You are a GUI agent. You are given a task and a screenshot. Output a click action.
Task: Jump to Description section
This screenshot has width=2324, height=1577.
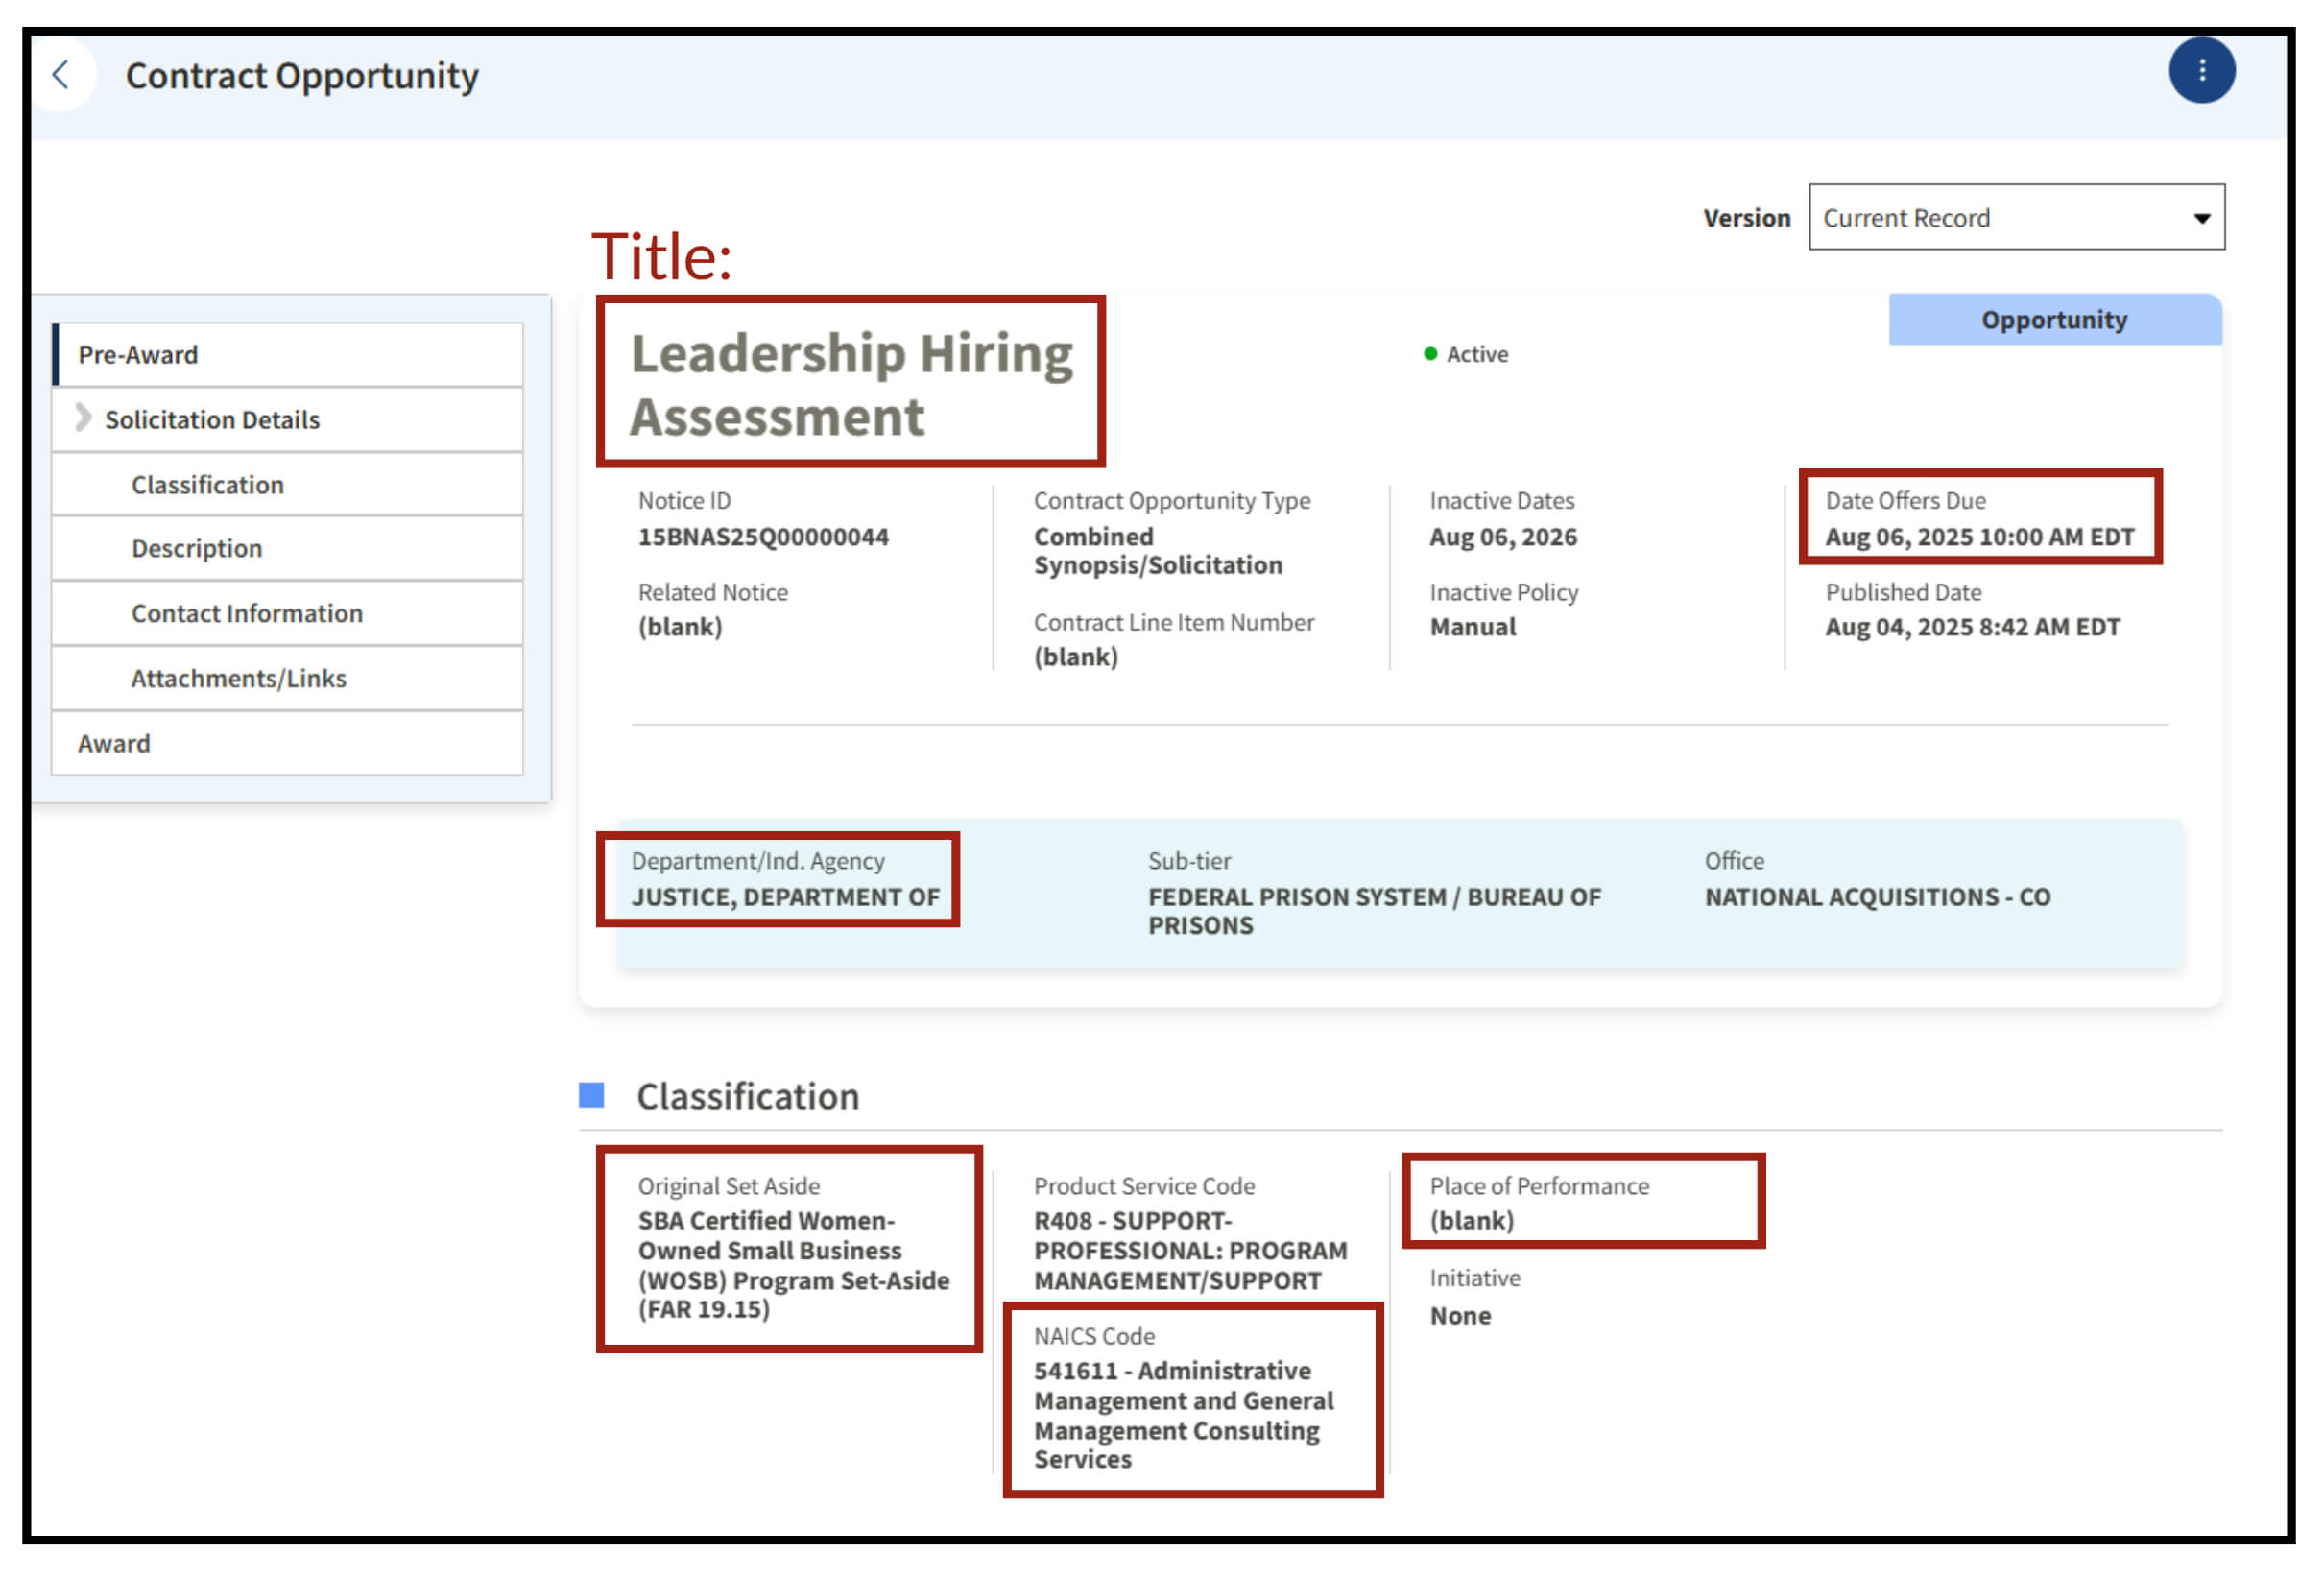[196, 549]
